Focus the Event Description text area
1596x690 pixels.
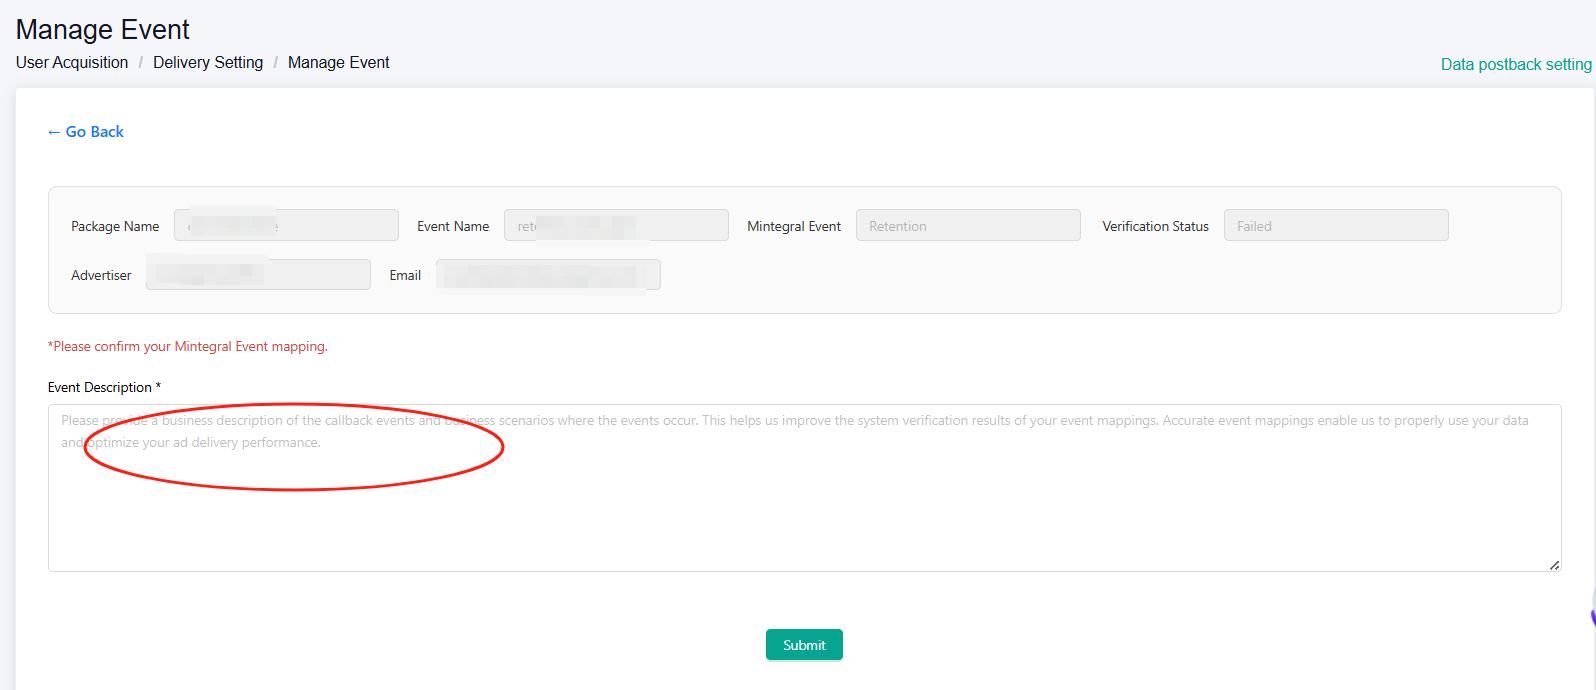point(805,488)
